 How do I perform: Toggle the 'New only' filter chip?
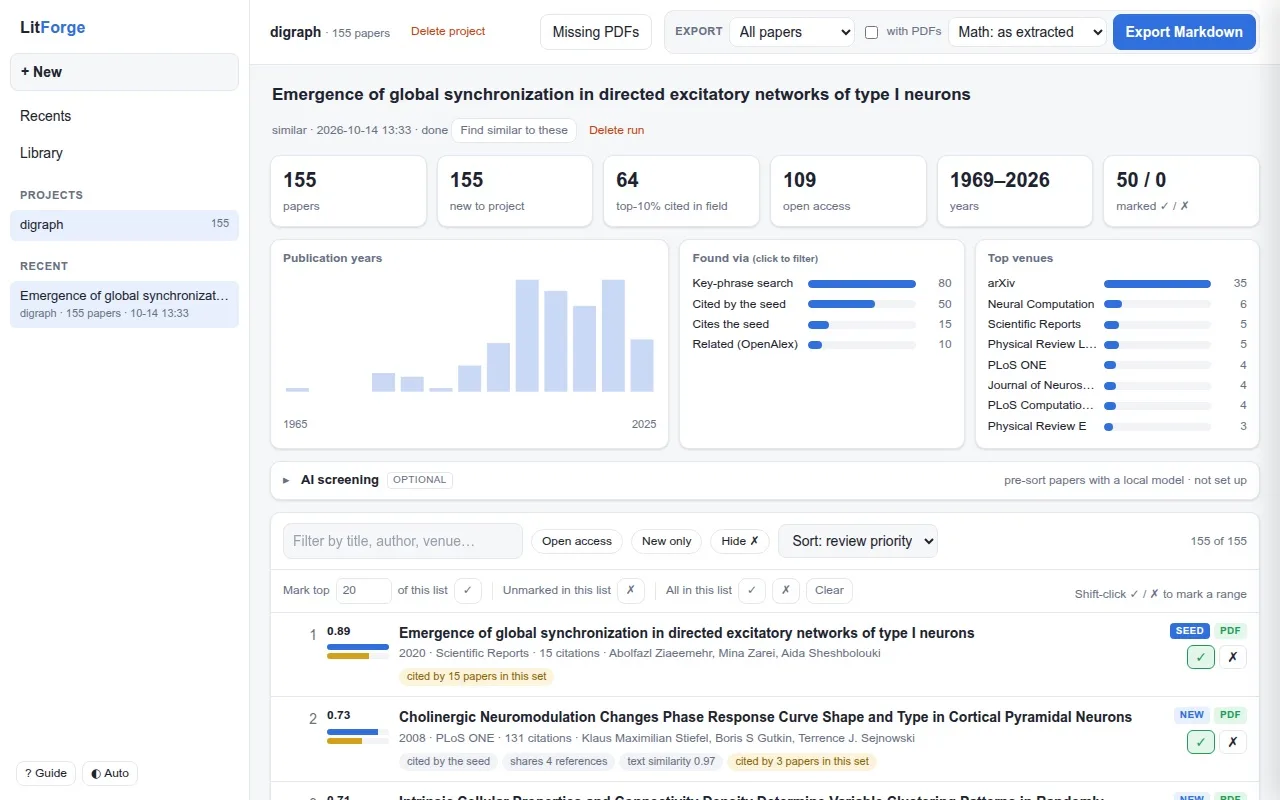point(667,541)
